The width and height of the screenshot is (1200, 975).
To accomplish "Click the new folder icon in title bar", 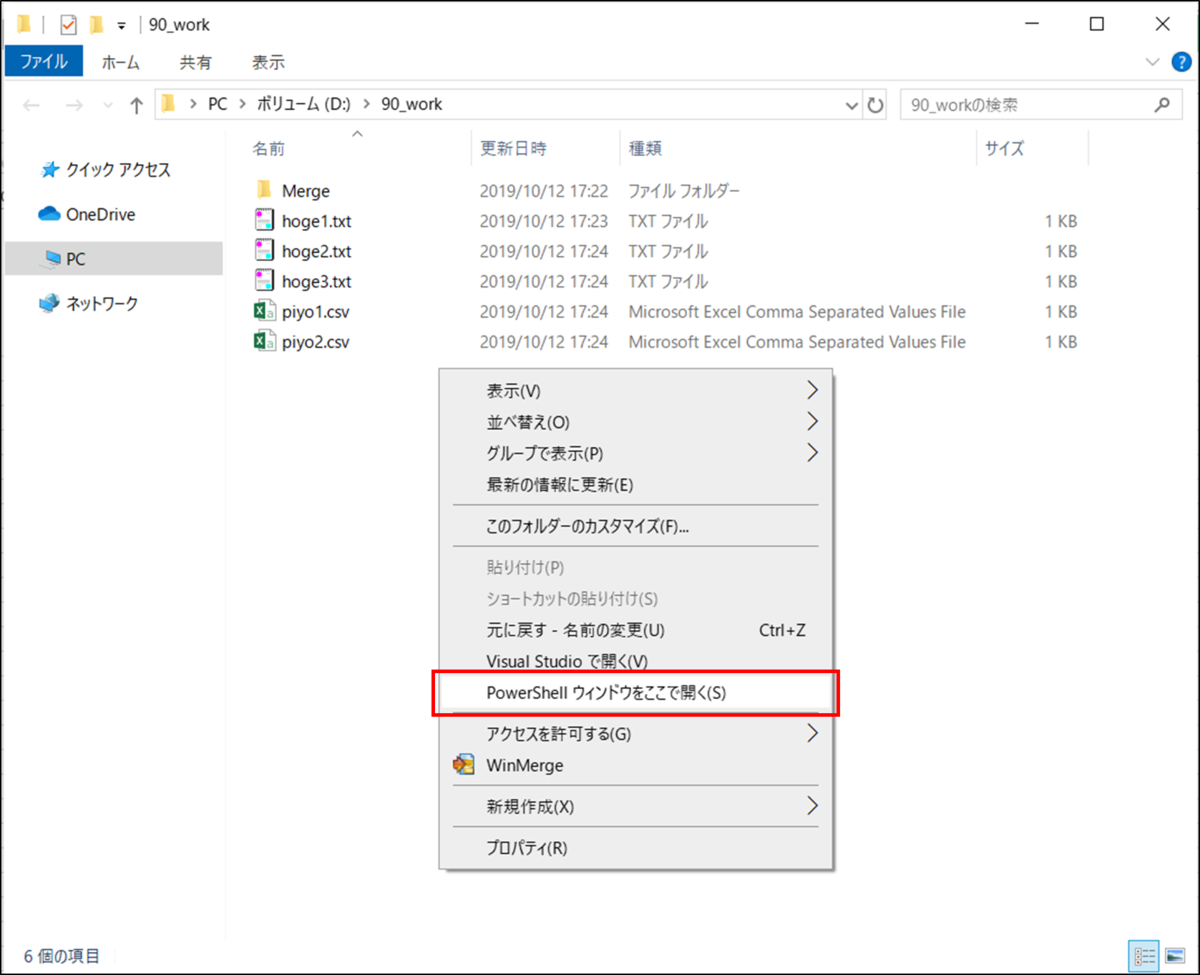I will (x=96, y=24).
